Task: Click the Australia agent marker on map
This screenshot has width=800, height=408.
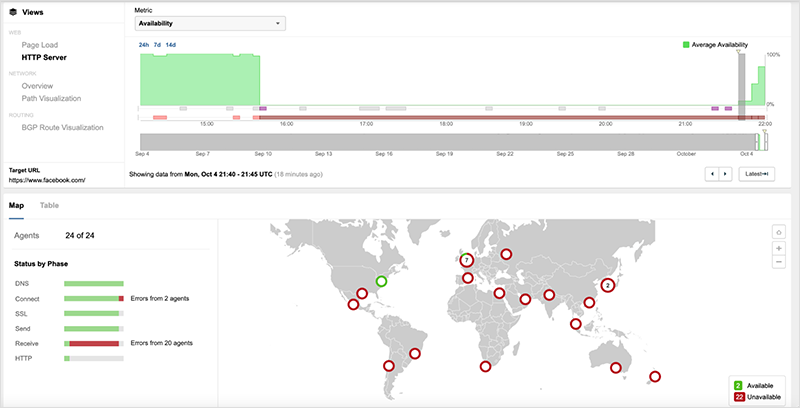Action: 616,368
